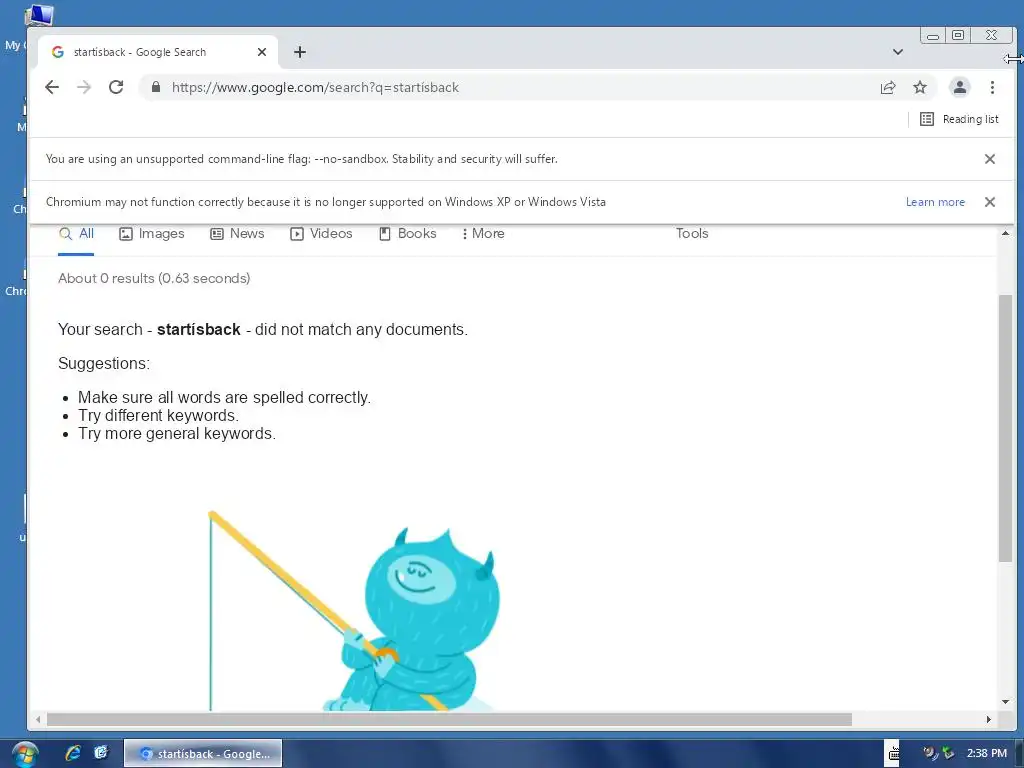Select the startisback taskbar button
This screenshot has width=1024, height=768.
pos(203,754)
